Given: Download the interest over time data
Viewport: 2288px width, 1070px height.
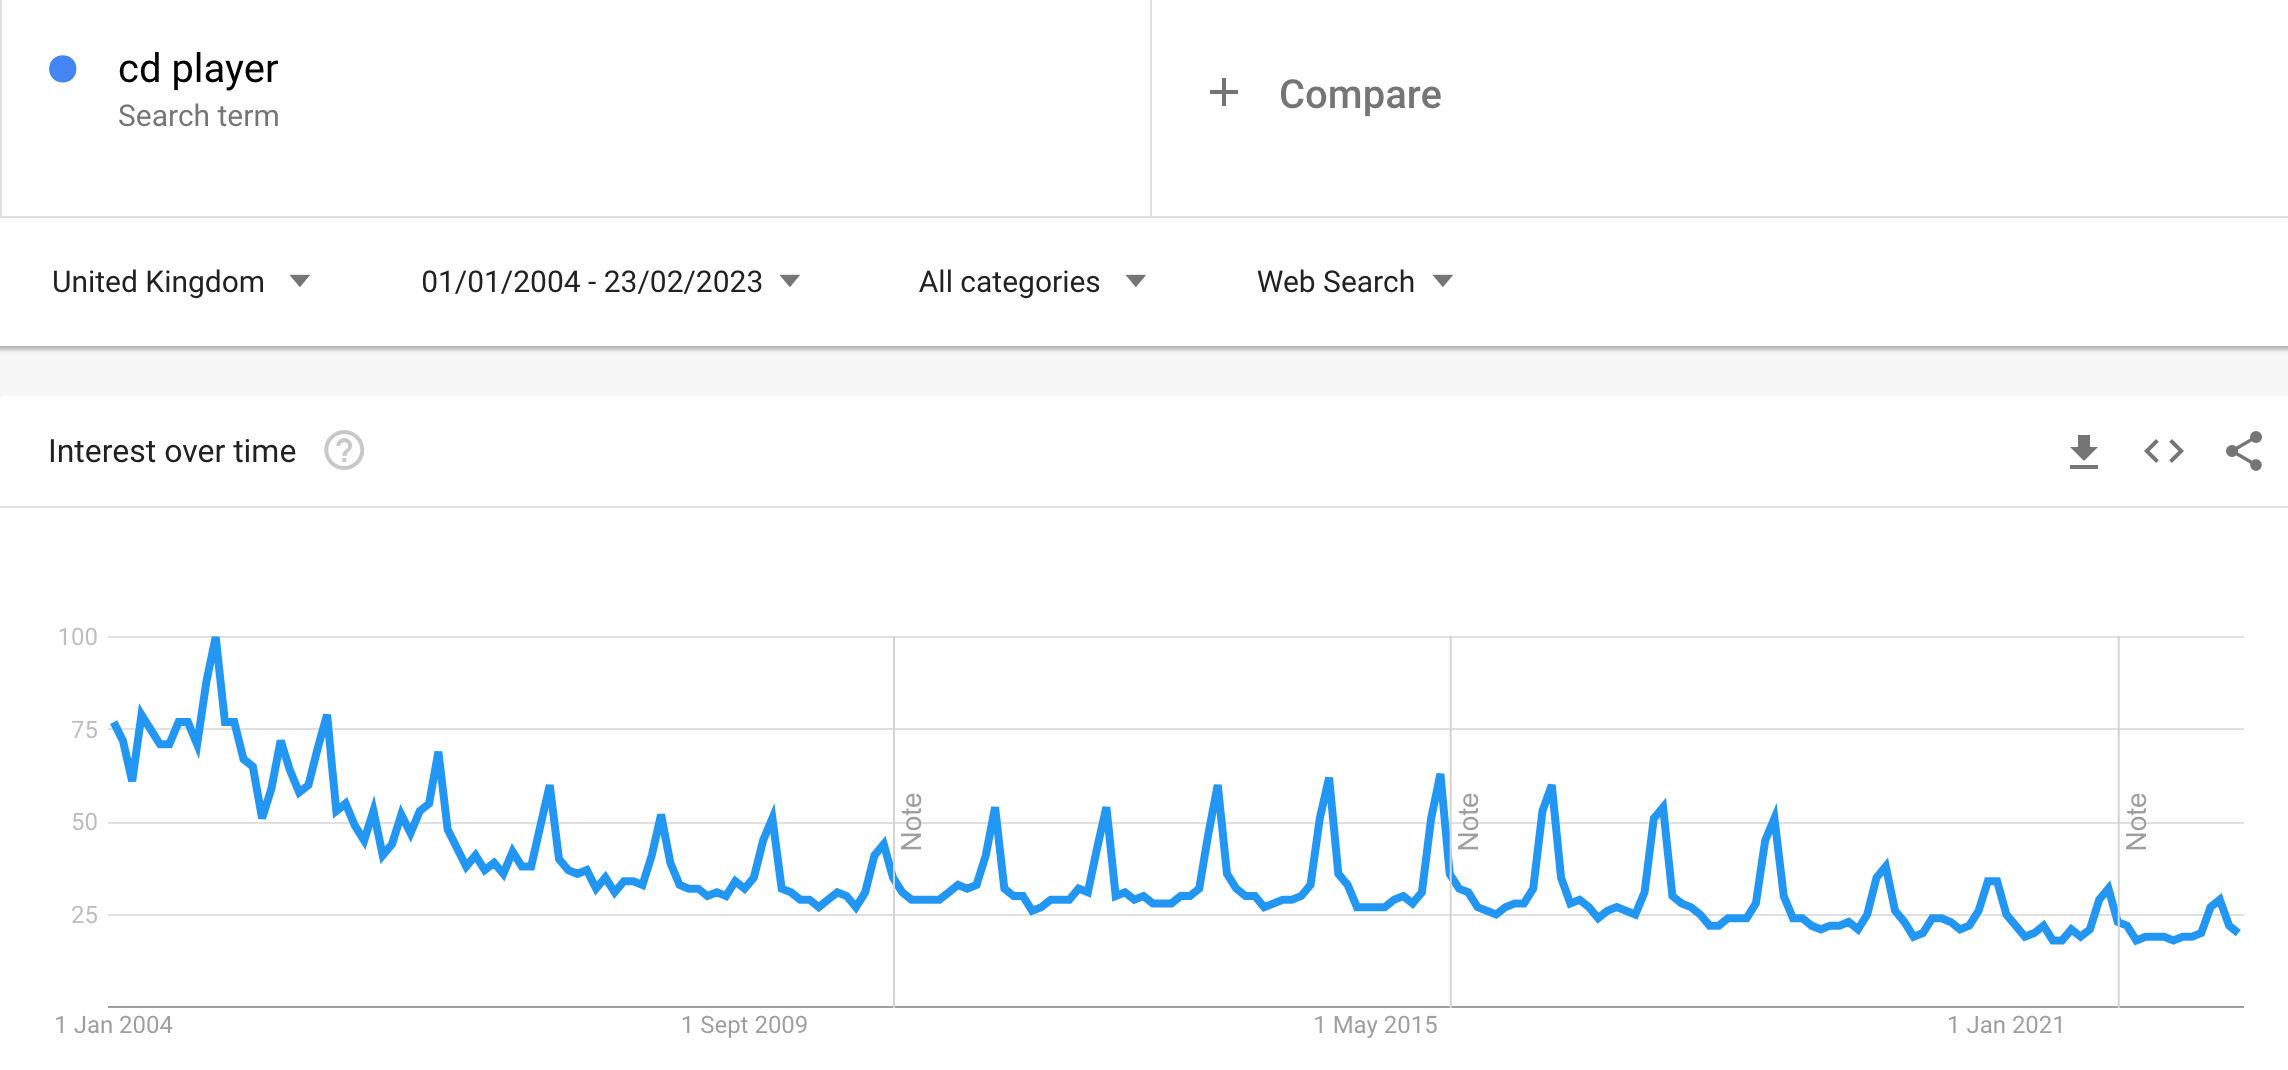Looking at the screenshot, I should (2083, 452).
